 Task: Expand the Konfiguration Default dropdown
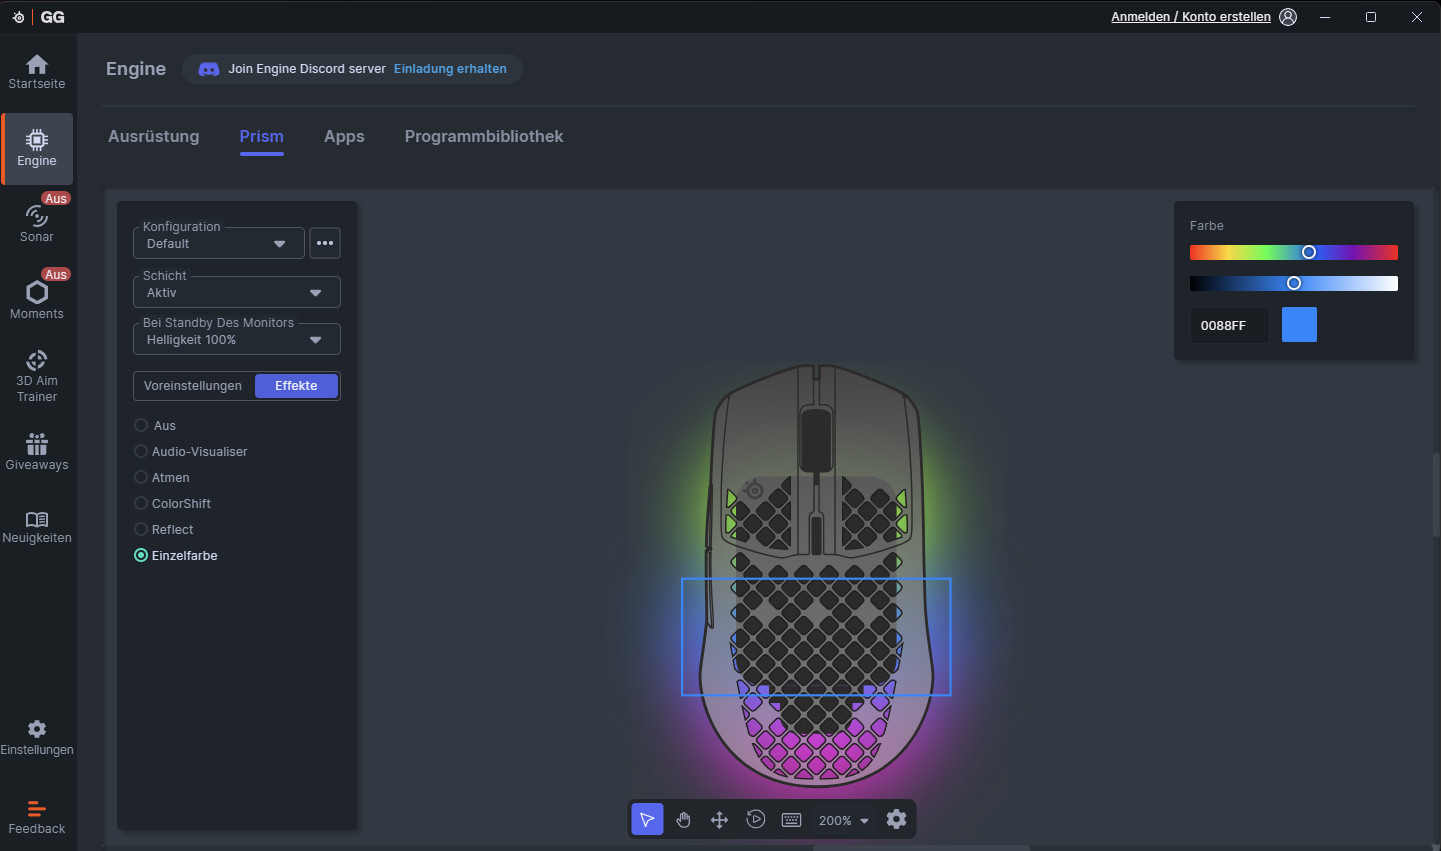click(219, 243)
